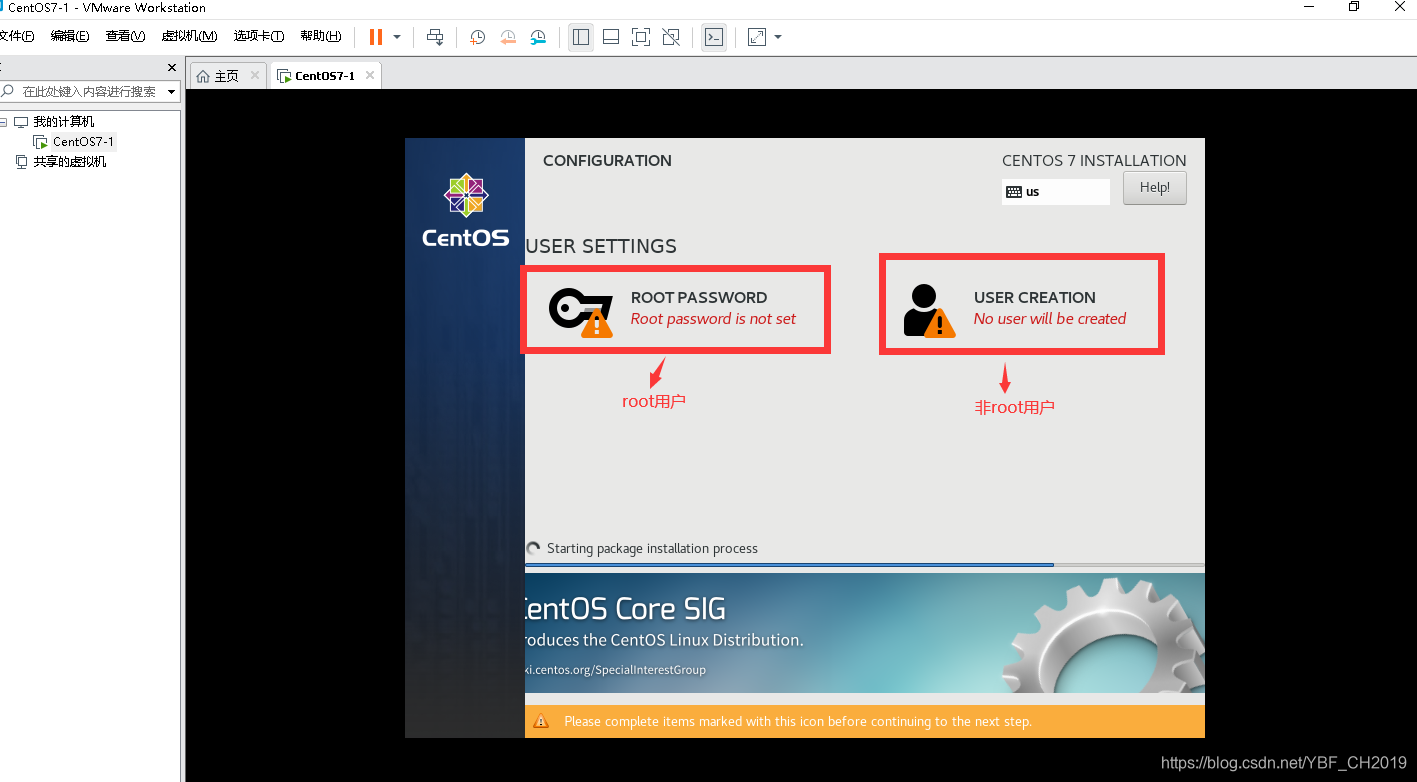Open the library search filter dropdown arrow
1417x782 pixels.
(x=172, y=91)
